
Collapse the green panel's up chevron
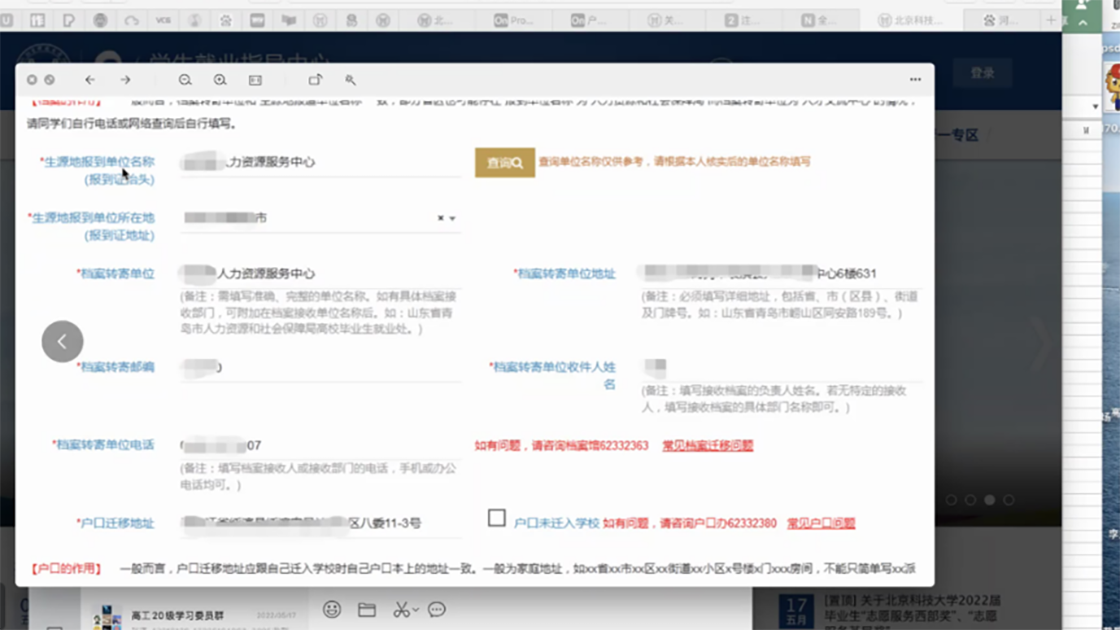click(1083, 23)
